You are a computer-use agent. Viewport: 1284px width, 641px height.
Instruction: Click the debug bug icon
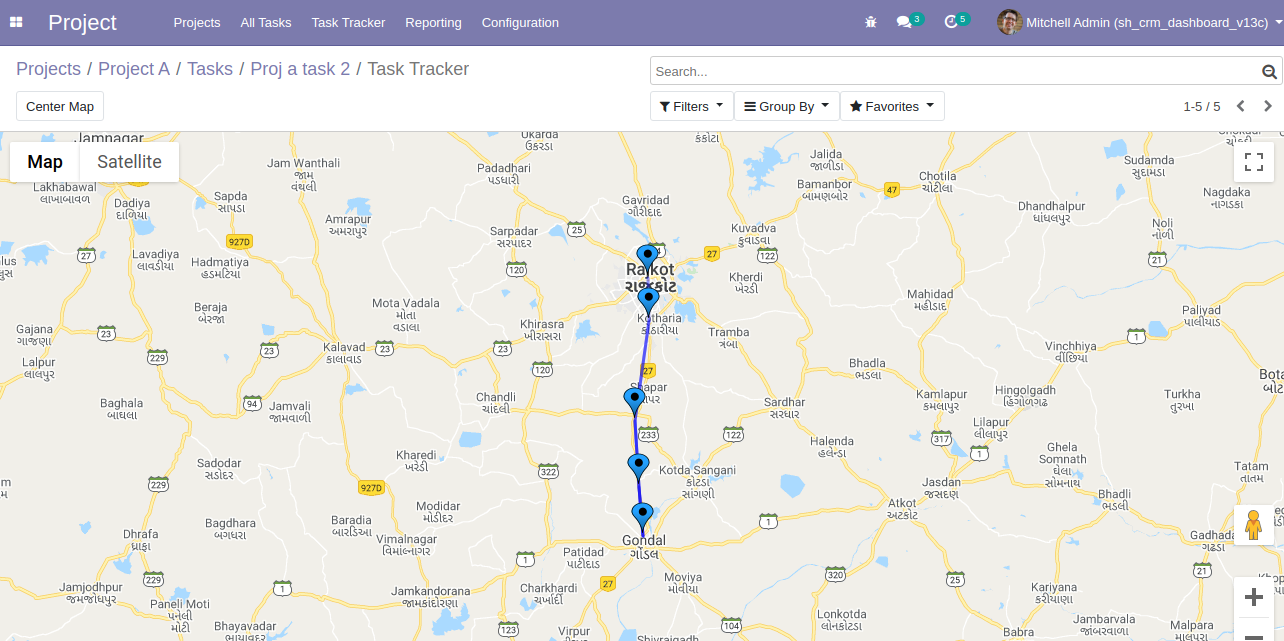click(x=871, y=22)
